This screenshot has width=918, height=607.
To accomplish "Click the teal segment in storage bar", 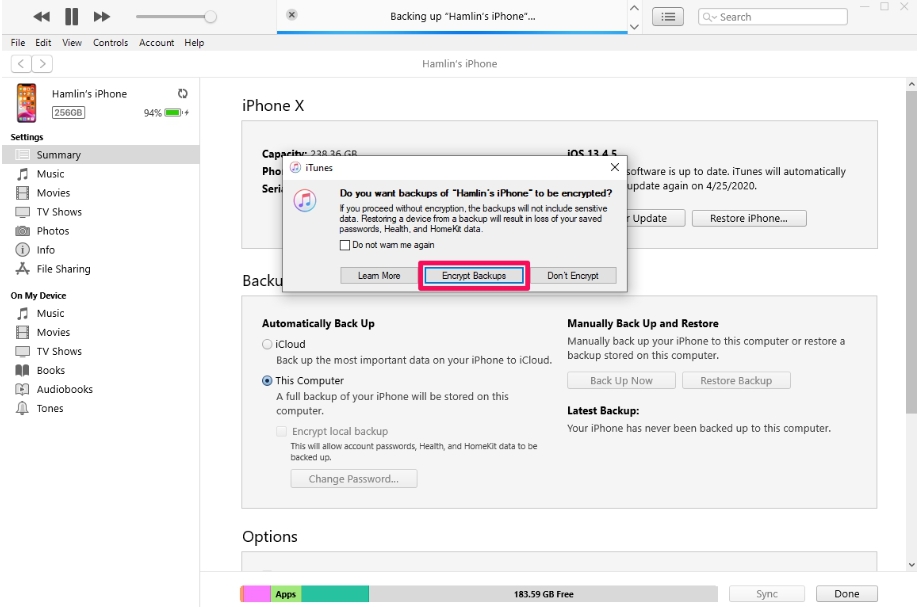I will tap(335, 594).
